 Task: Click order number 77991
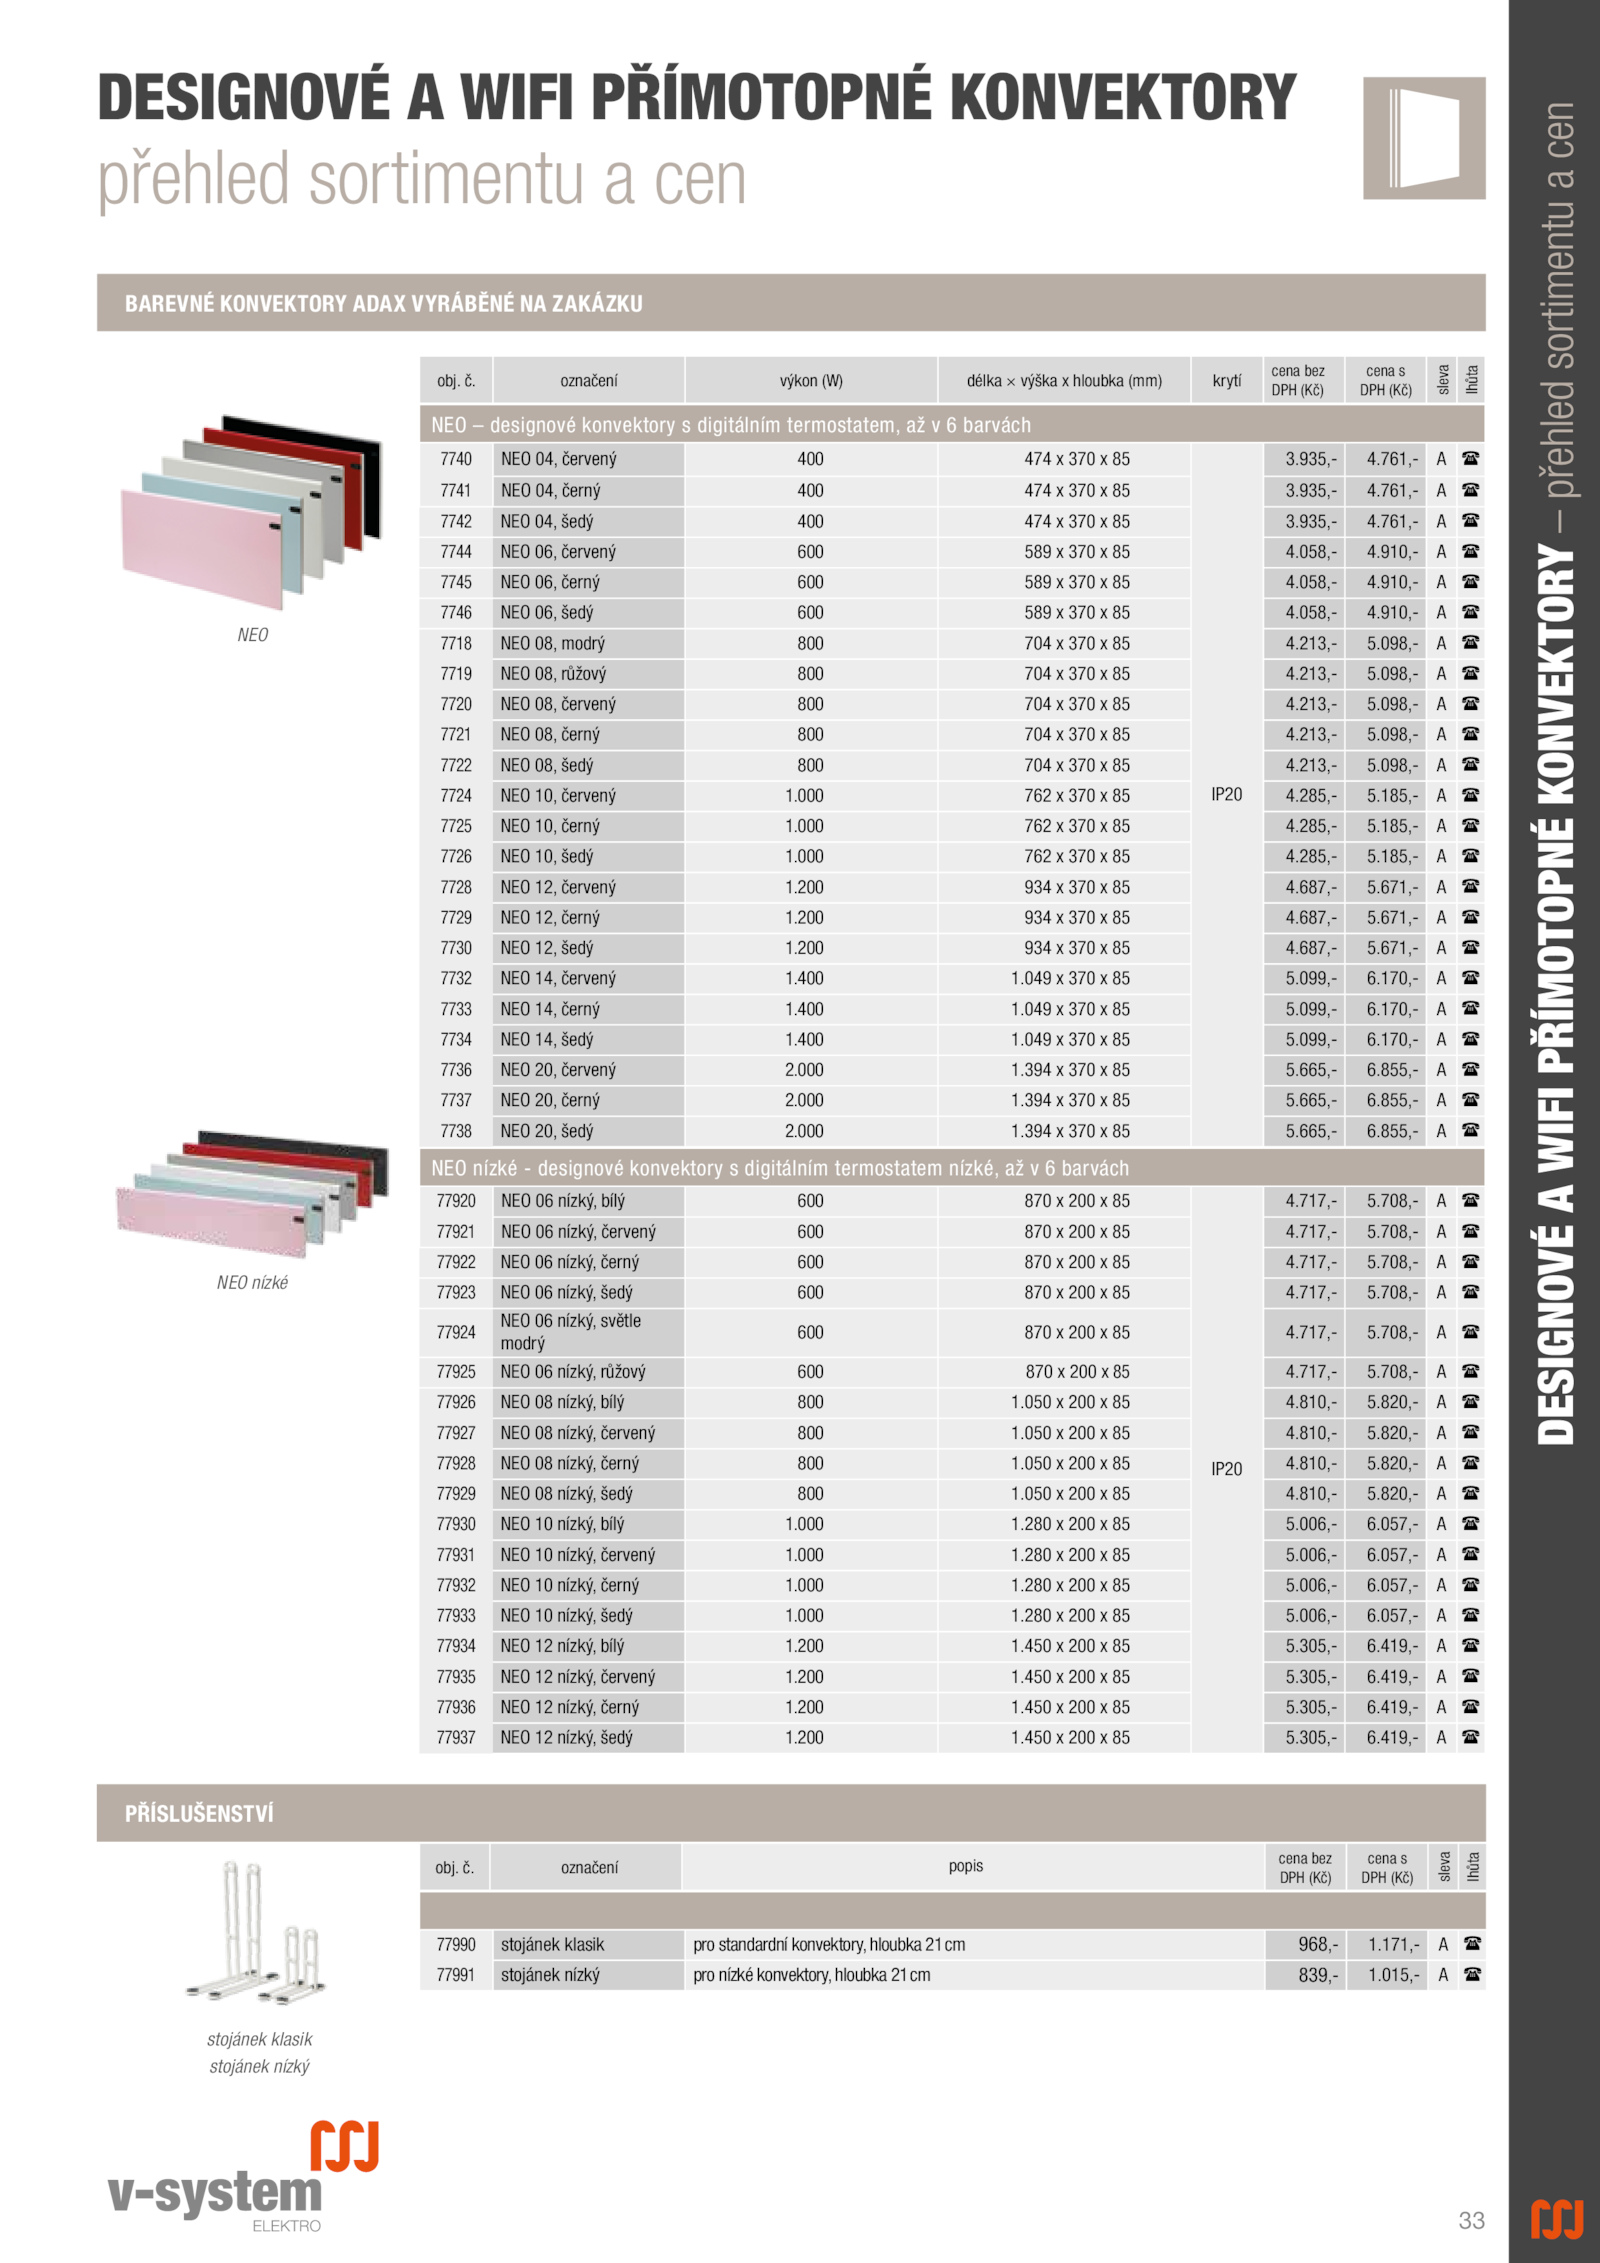click(x=456, y=1974)
